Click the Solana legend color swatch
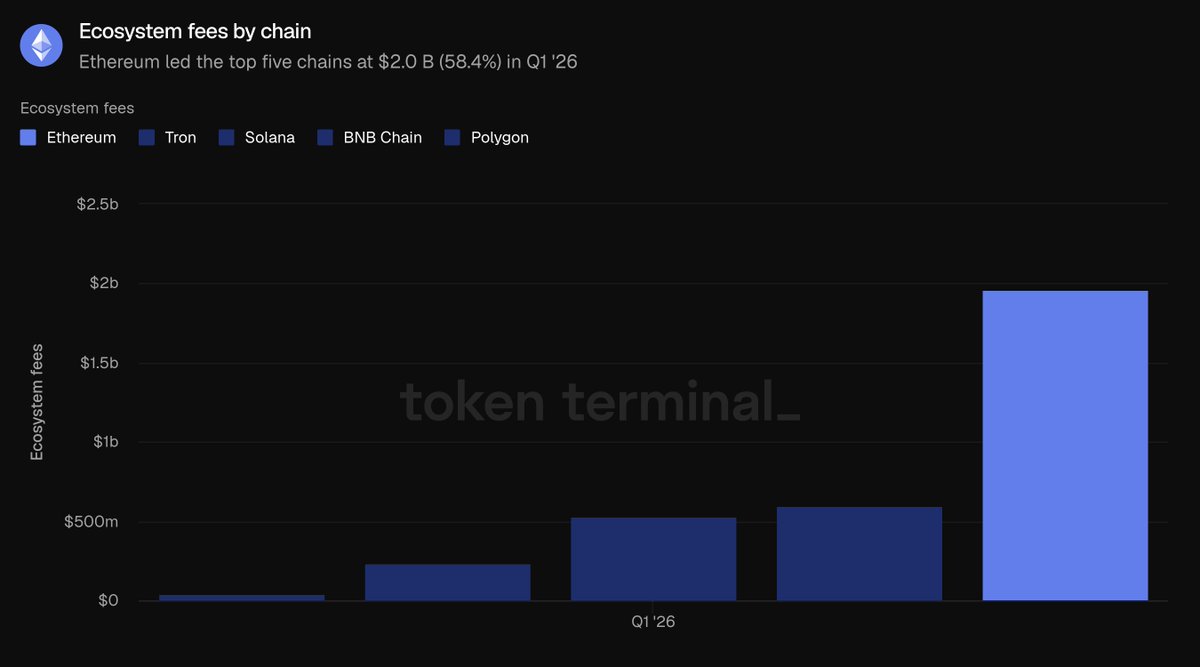1200x667 pixels. 226,138
